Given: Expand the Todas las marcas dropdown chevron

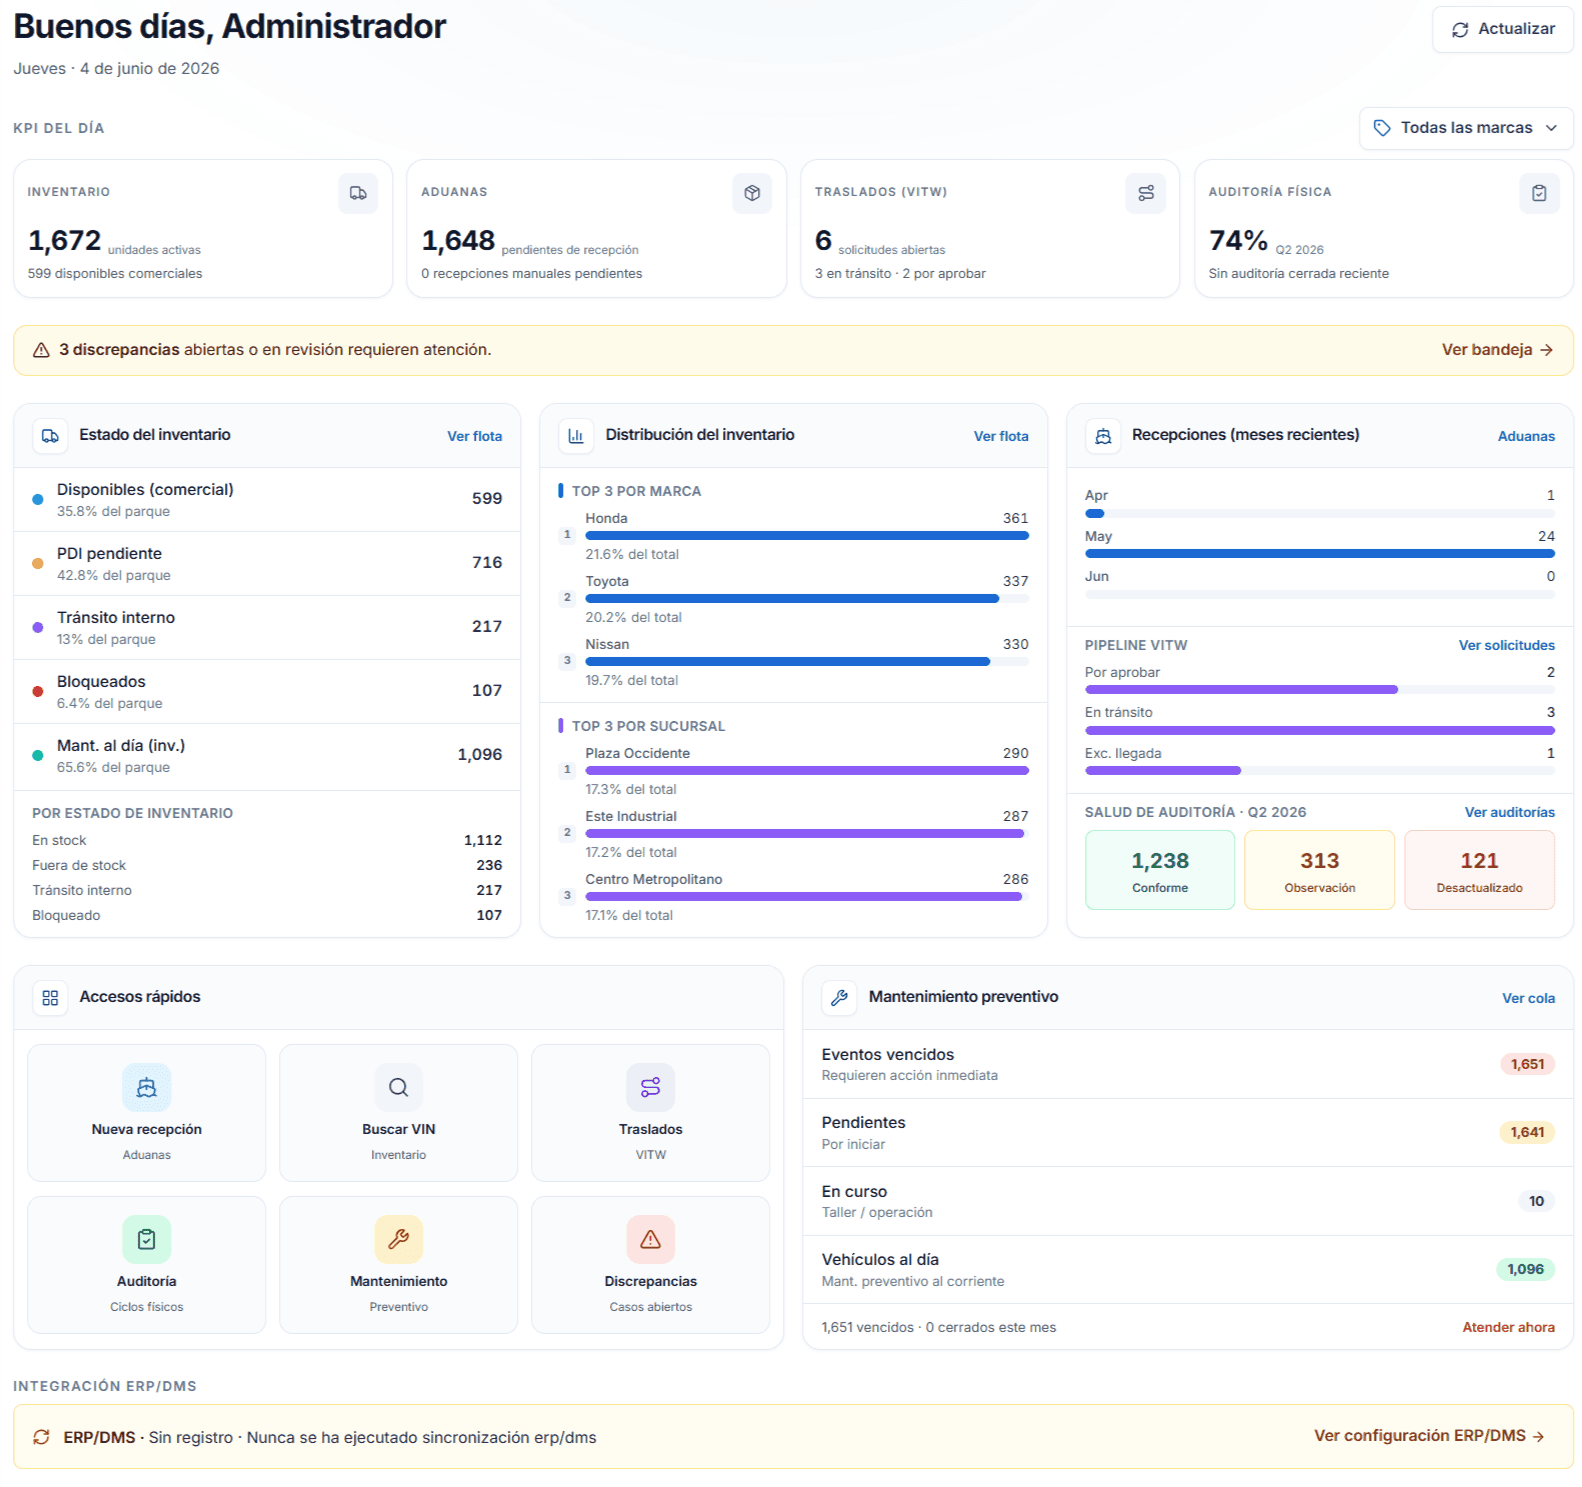Looking at the screenshot, I should [x=1551, y=128].
